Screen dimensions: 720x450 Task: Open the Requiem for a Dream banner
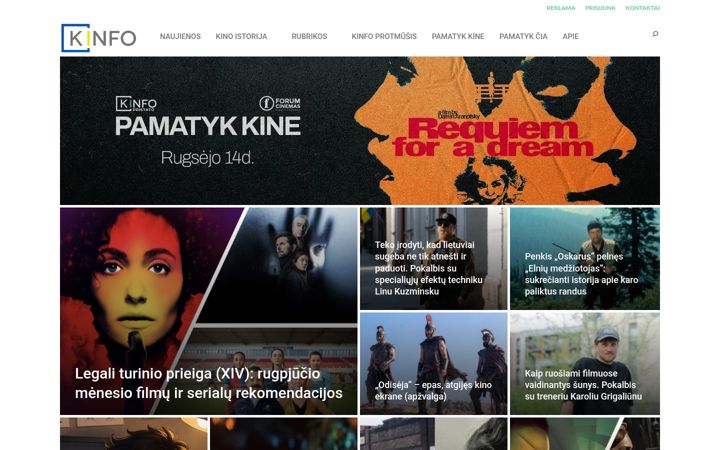[360, 131]
